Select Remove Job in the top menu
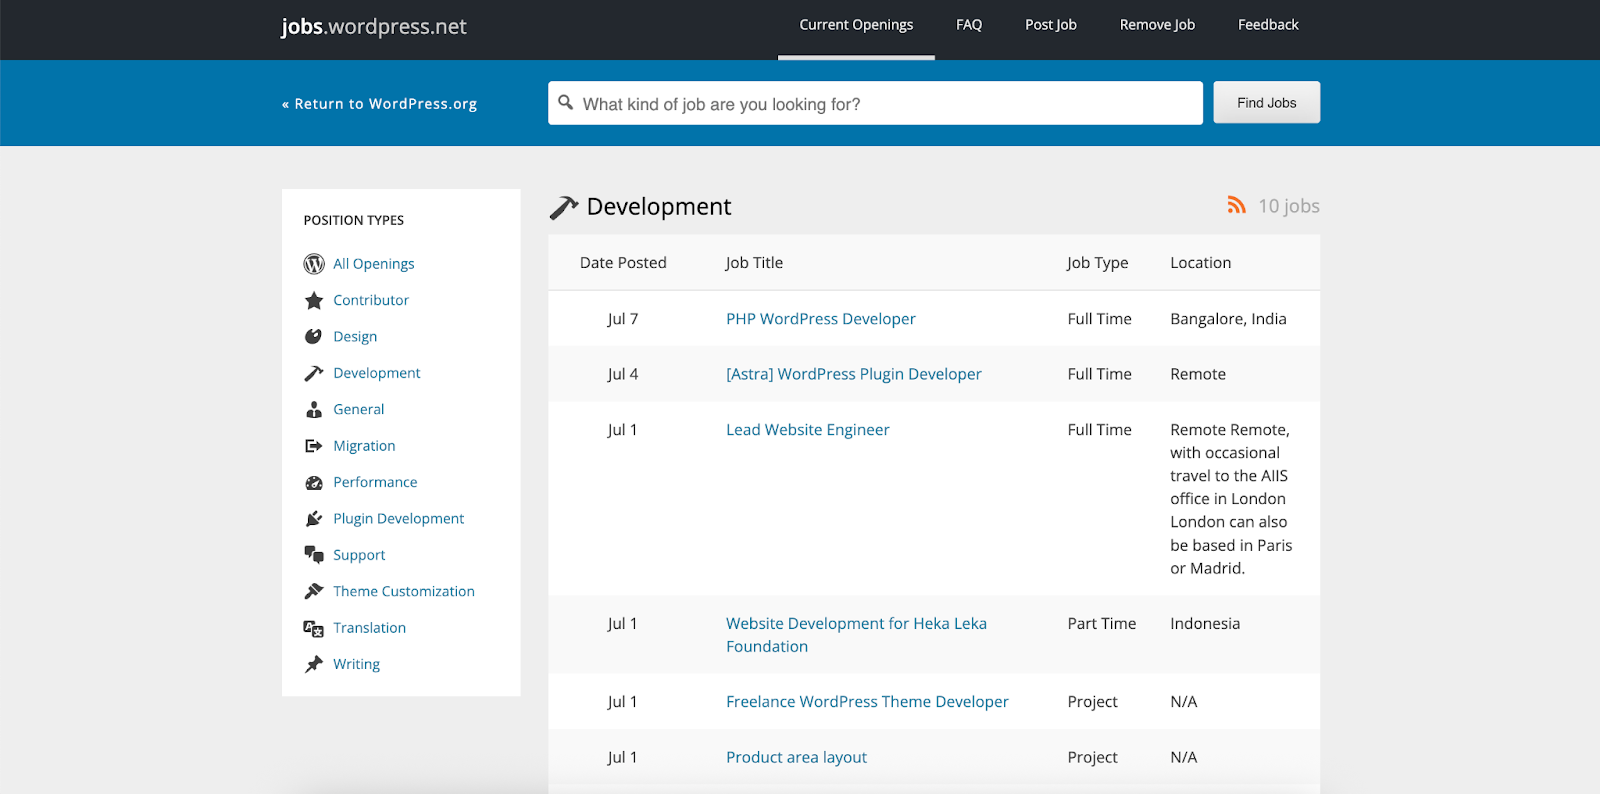This screenshot has height=794, width=1600. click(x=1157, y=25)
